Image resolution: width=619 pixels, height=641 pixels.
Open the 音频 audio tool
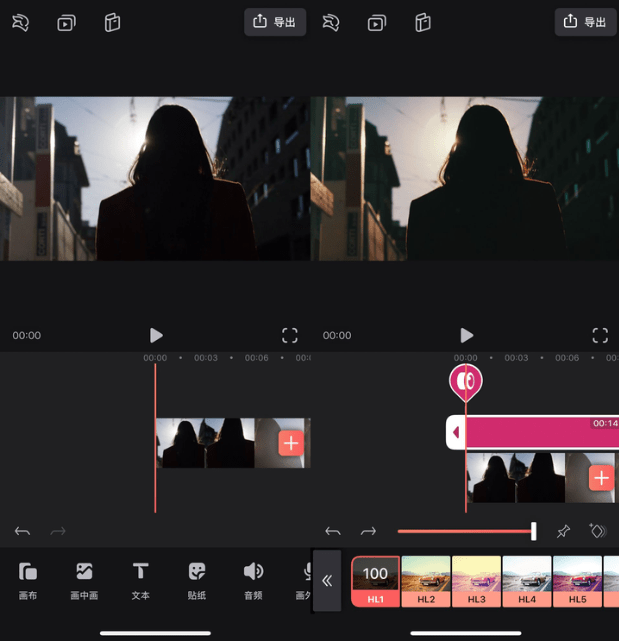pyautogui.click(x=253, y=579)
